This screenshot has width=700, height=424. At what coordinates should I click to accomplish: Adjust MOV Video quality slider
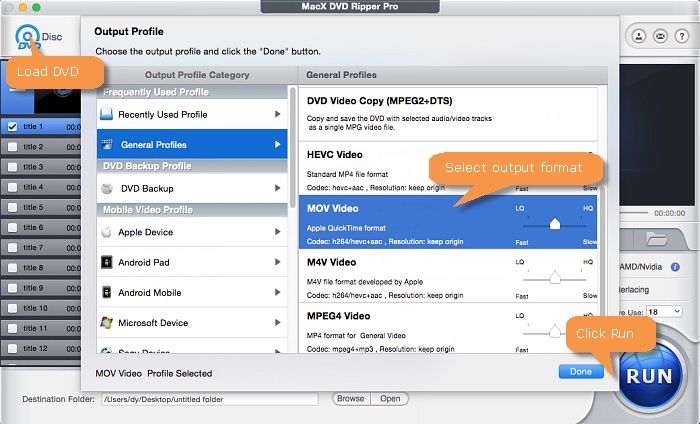click(554, 224)
